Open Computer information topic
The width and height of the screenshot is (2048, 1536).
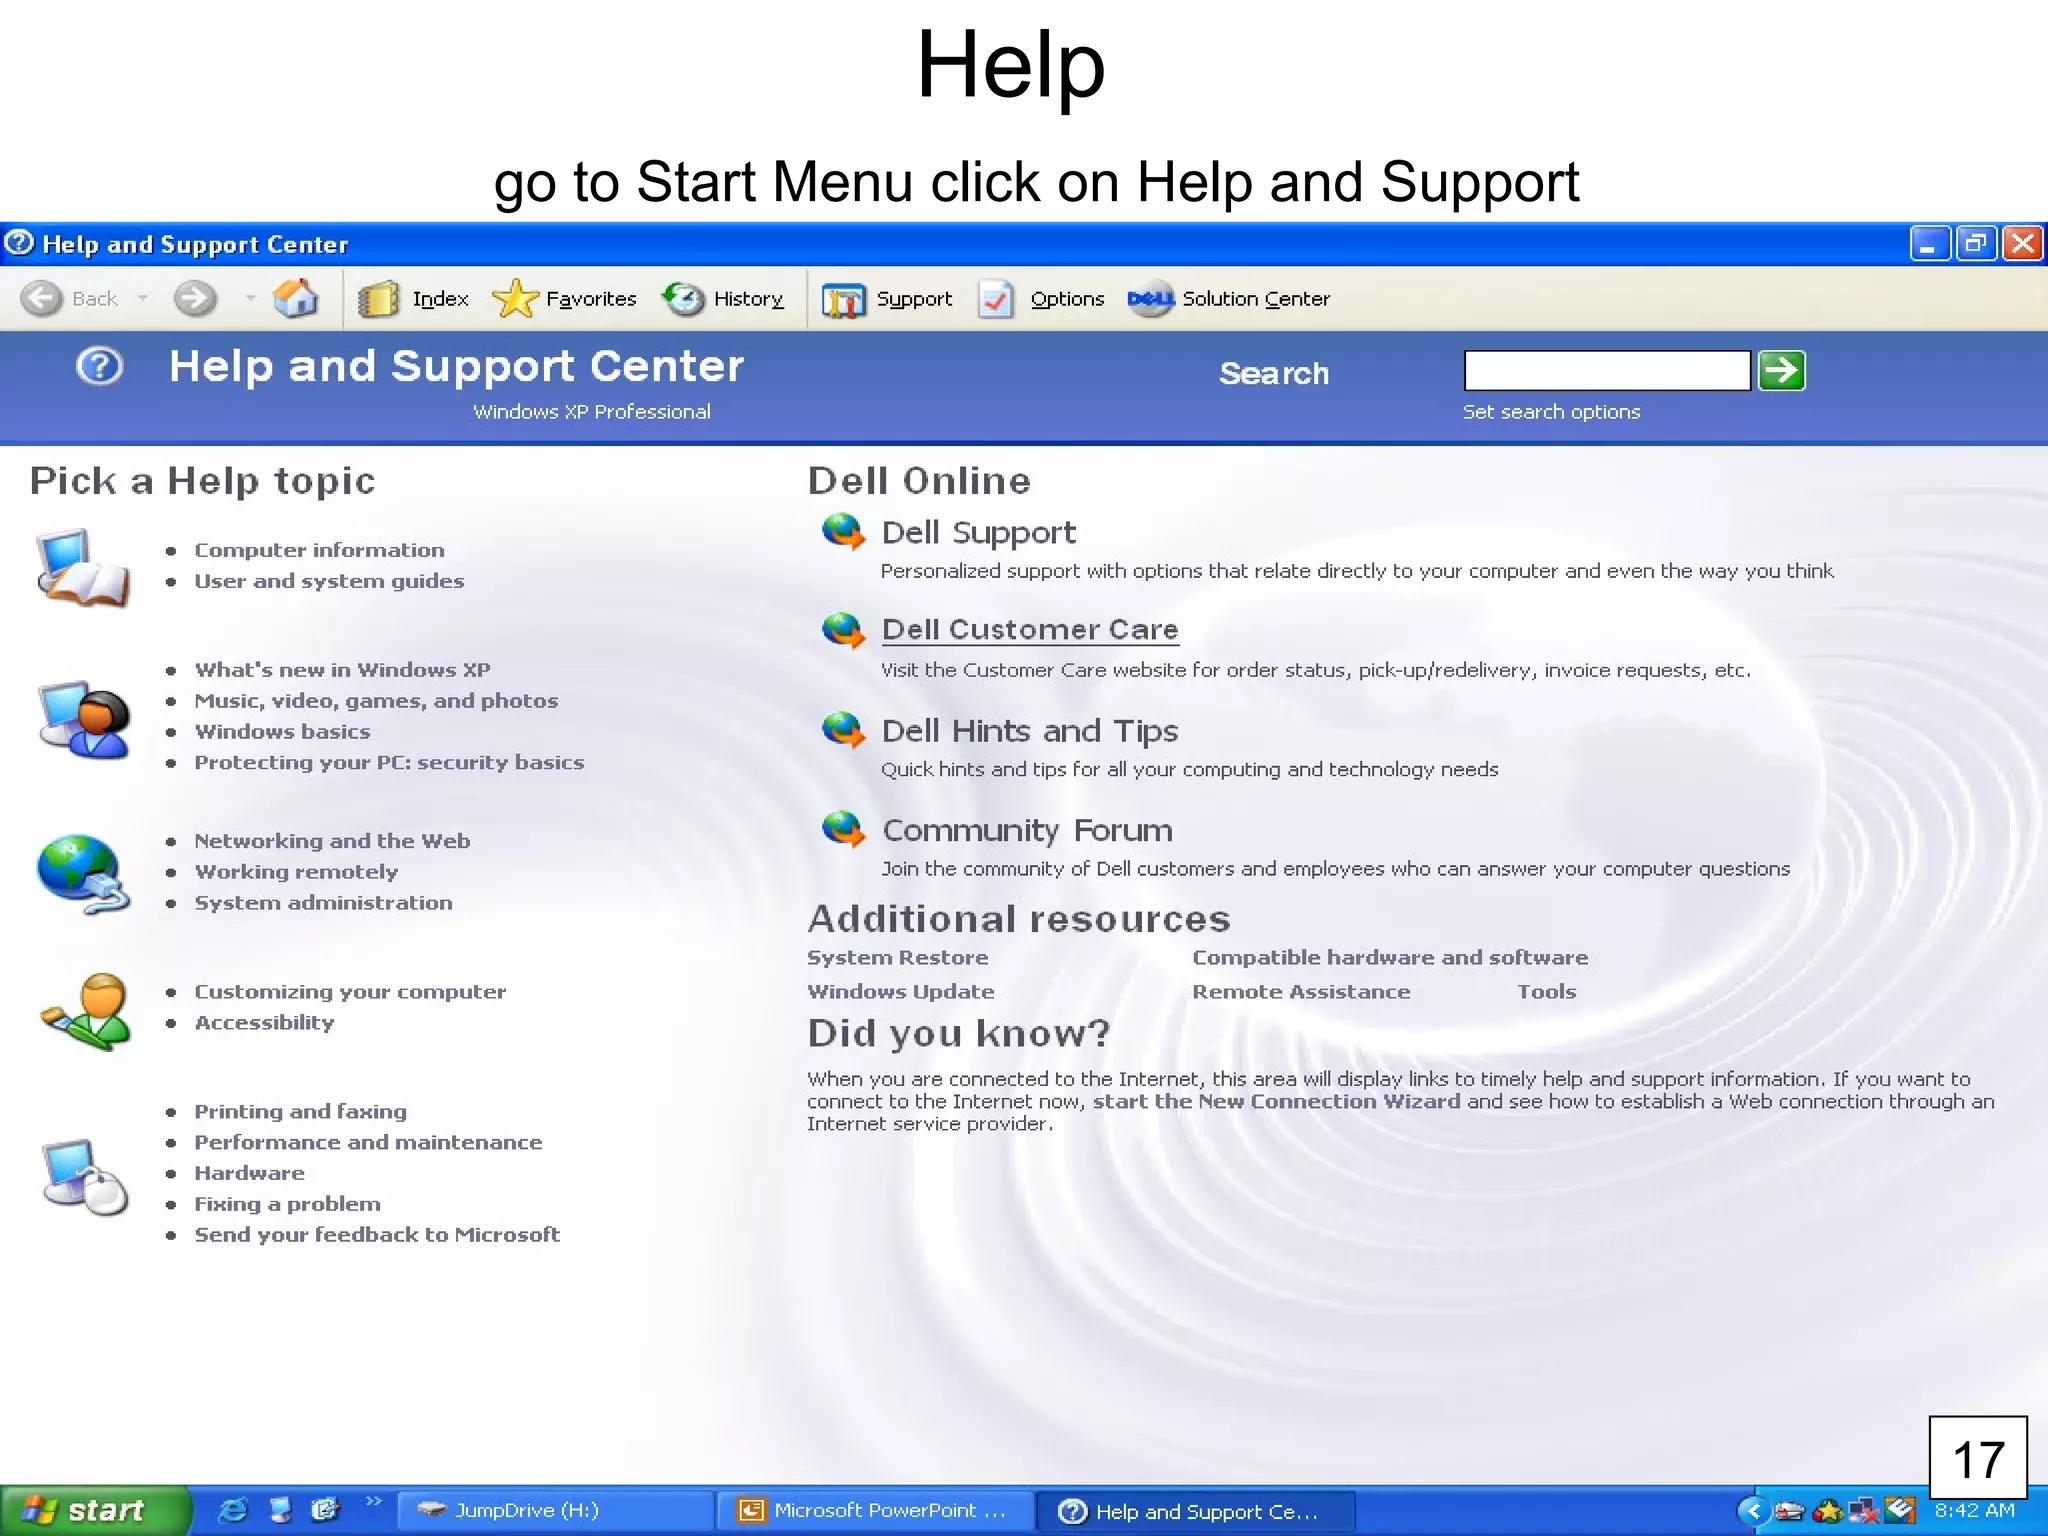[x=319, y=550]
